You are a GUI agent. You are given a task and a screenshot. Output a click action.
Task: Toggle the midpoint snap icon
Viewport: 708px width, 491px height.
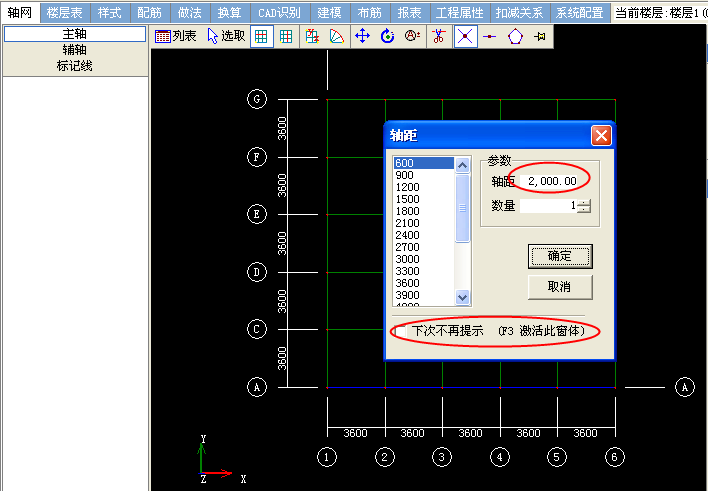(x=489, y=36)
